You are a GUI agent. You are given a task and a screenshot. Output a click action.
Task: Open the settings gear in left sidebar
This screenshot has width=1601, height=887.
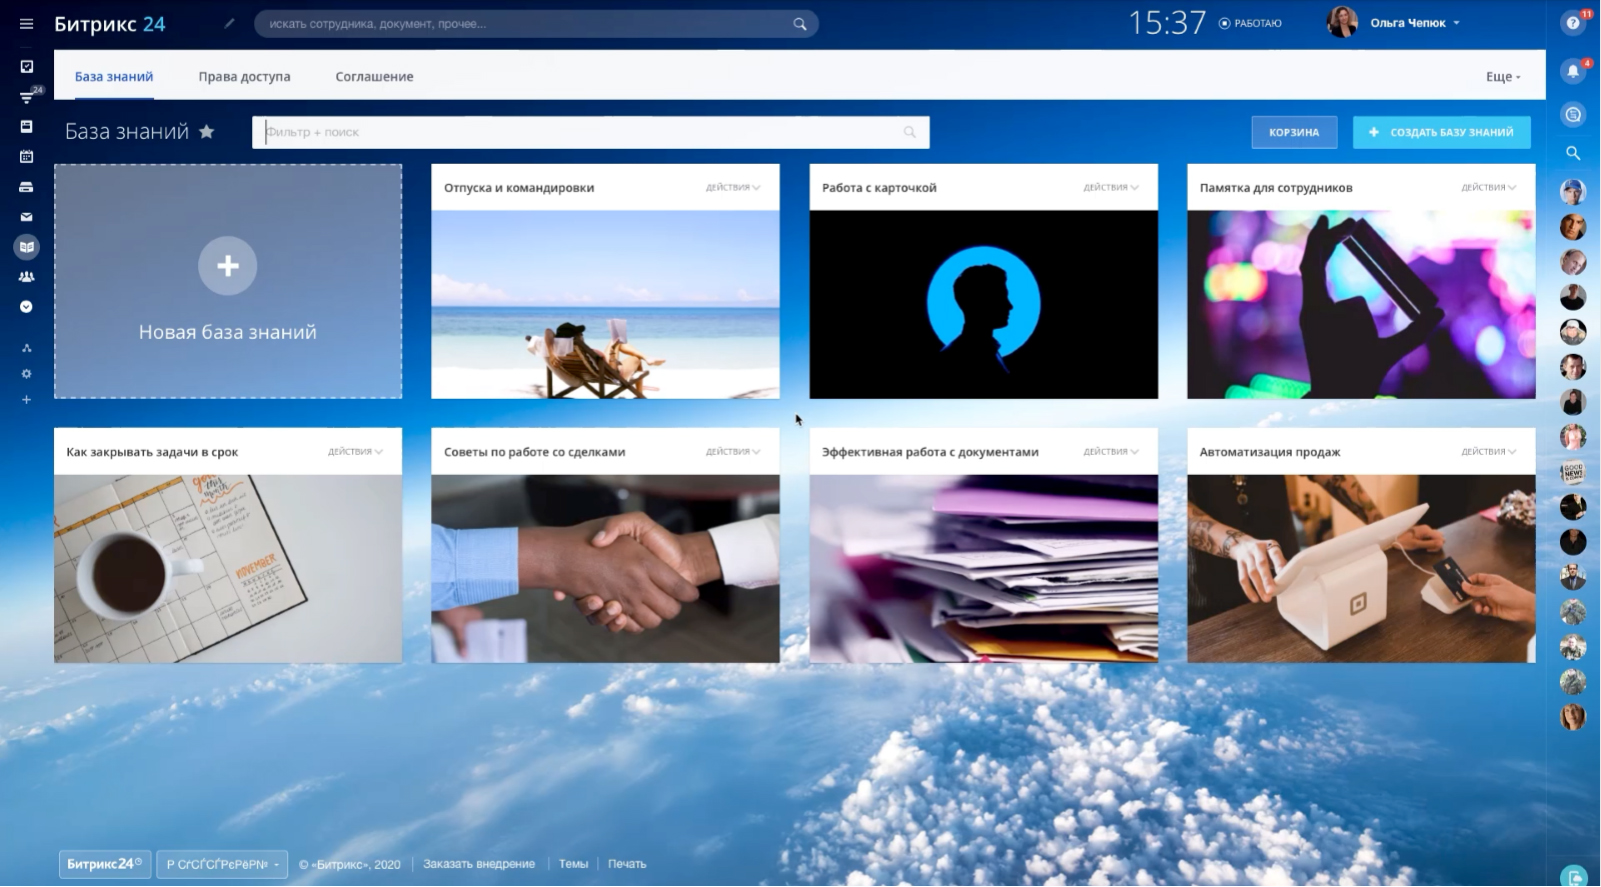pyautogui.click(x=27, y=373)
